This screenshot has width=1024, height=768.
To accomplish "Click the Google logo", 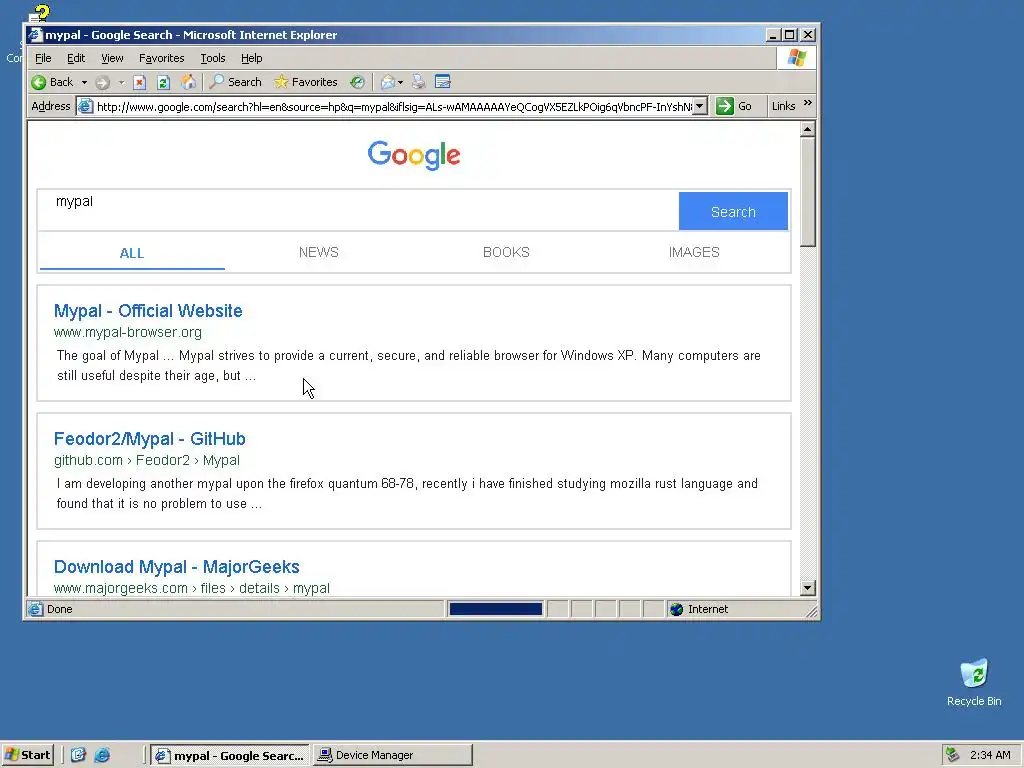I will click(x=414, y=155).
